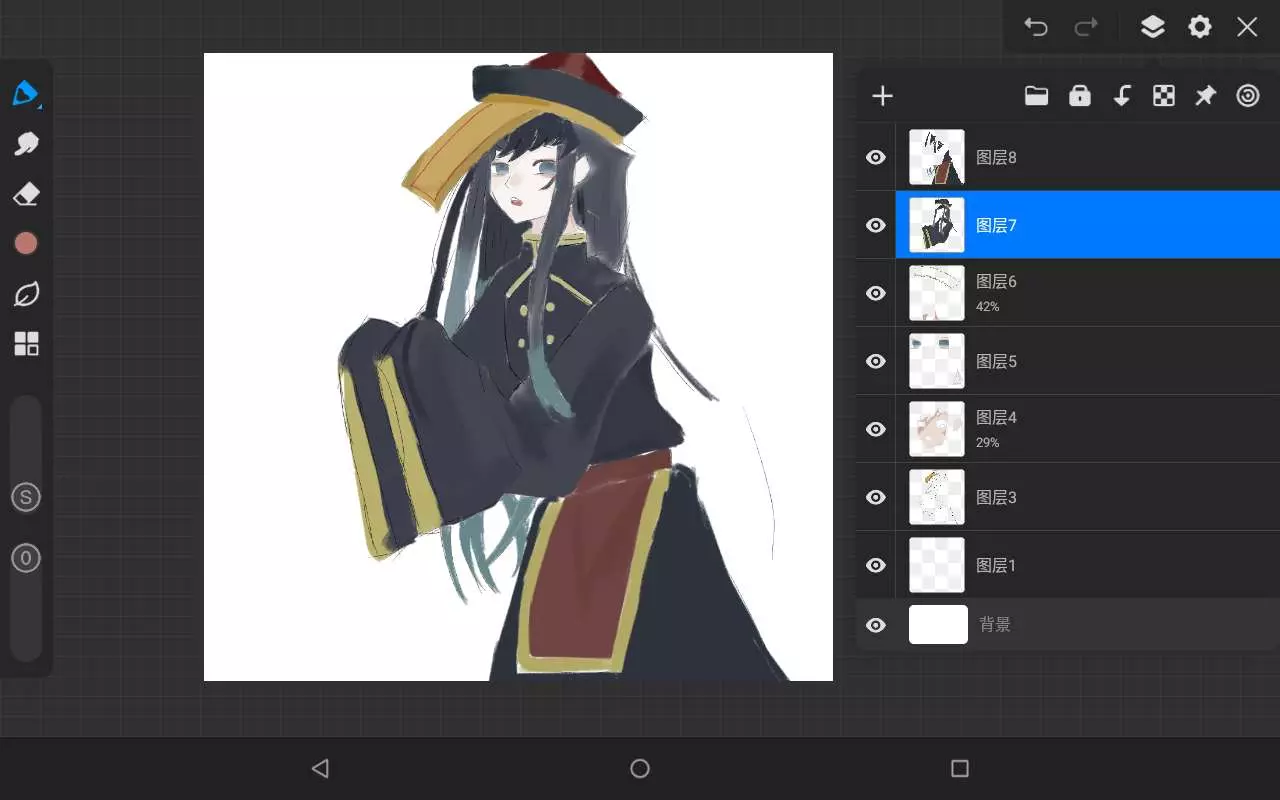
Task: Hide layer 图层6
Action: pyautogui.click(x=876, y=293)
